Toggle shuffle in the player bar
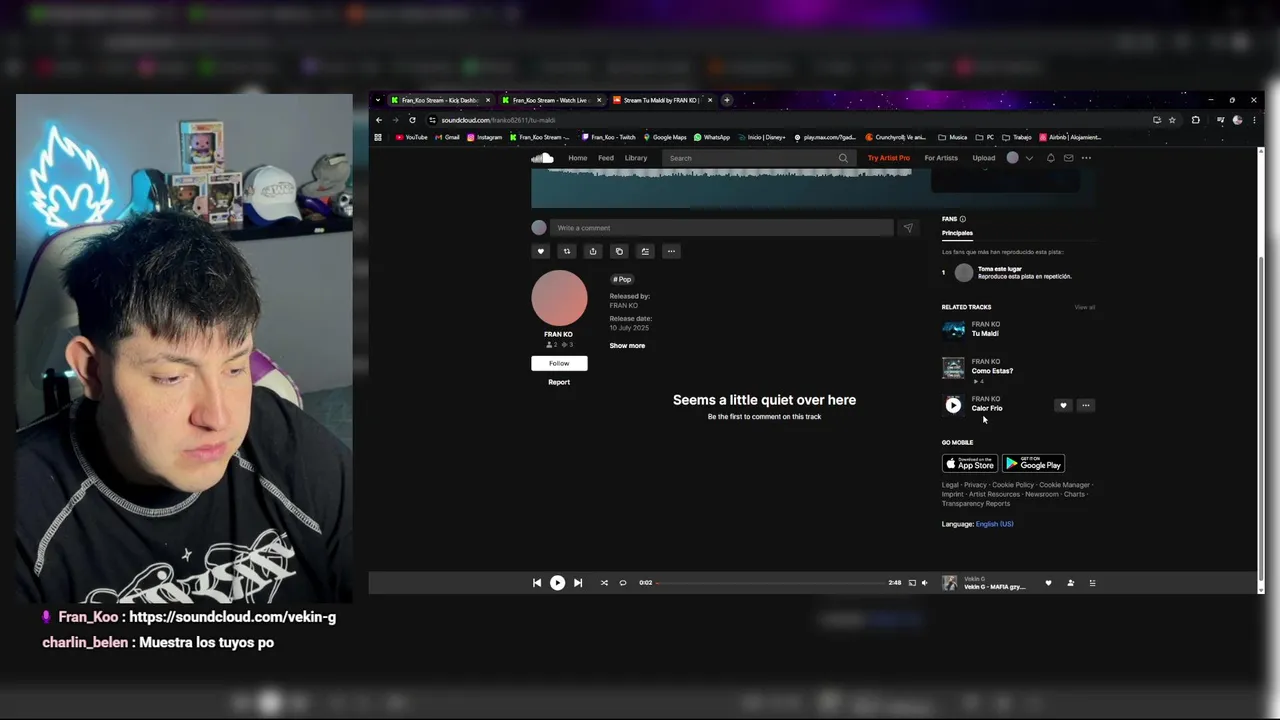 [604, 583]
